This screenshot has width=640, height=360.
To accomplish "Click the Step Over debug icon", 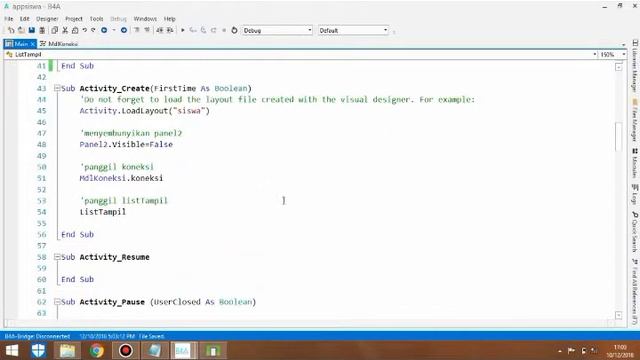I will click(203, 30).
